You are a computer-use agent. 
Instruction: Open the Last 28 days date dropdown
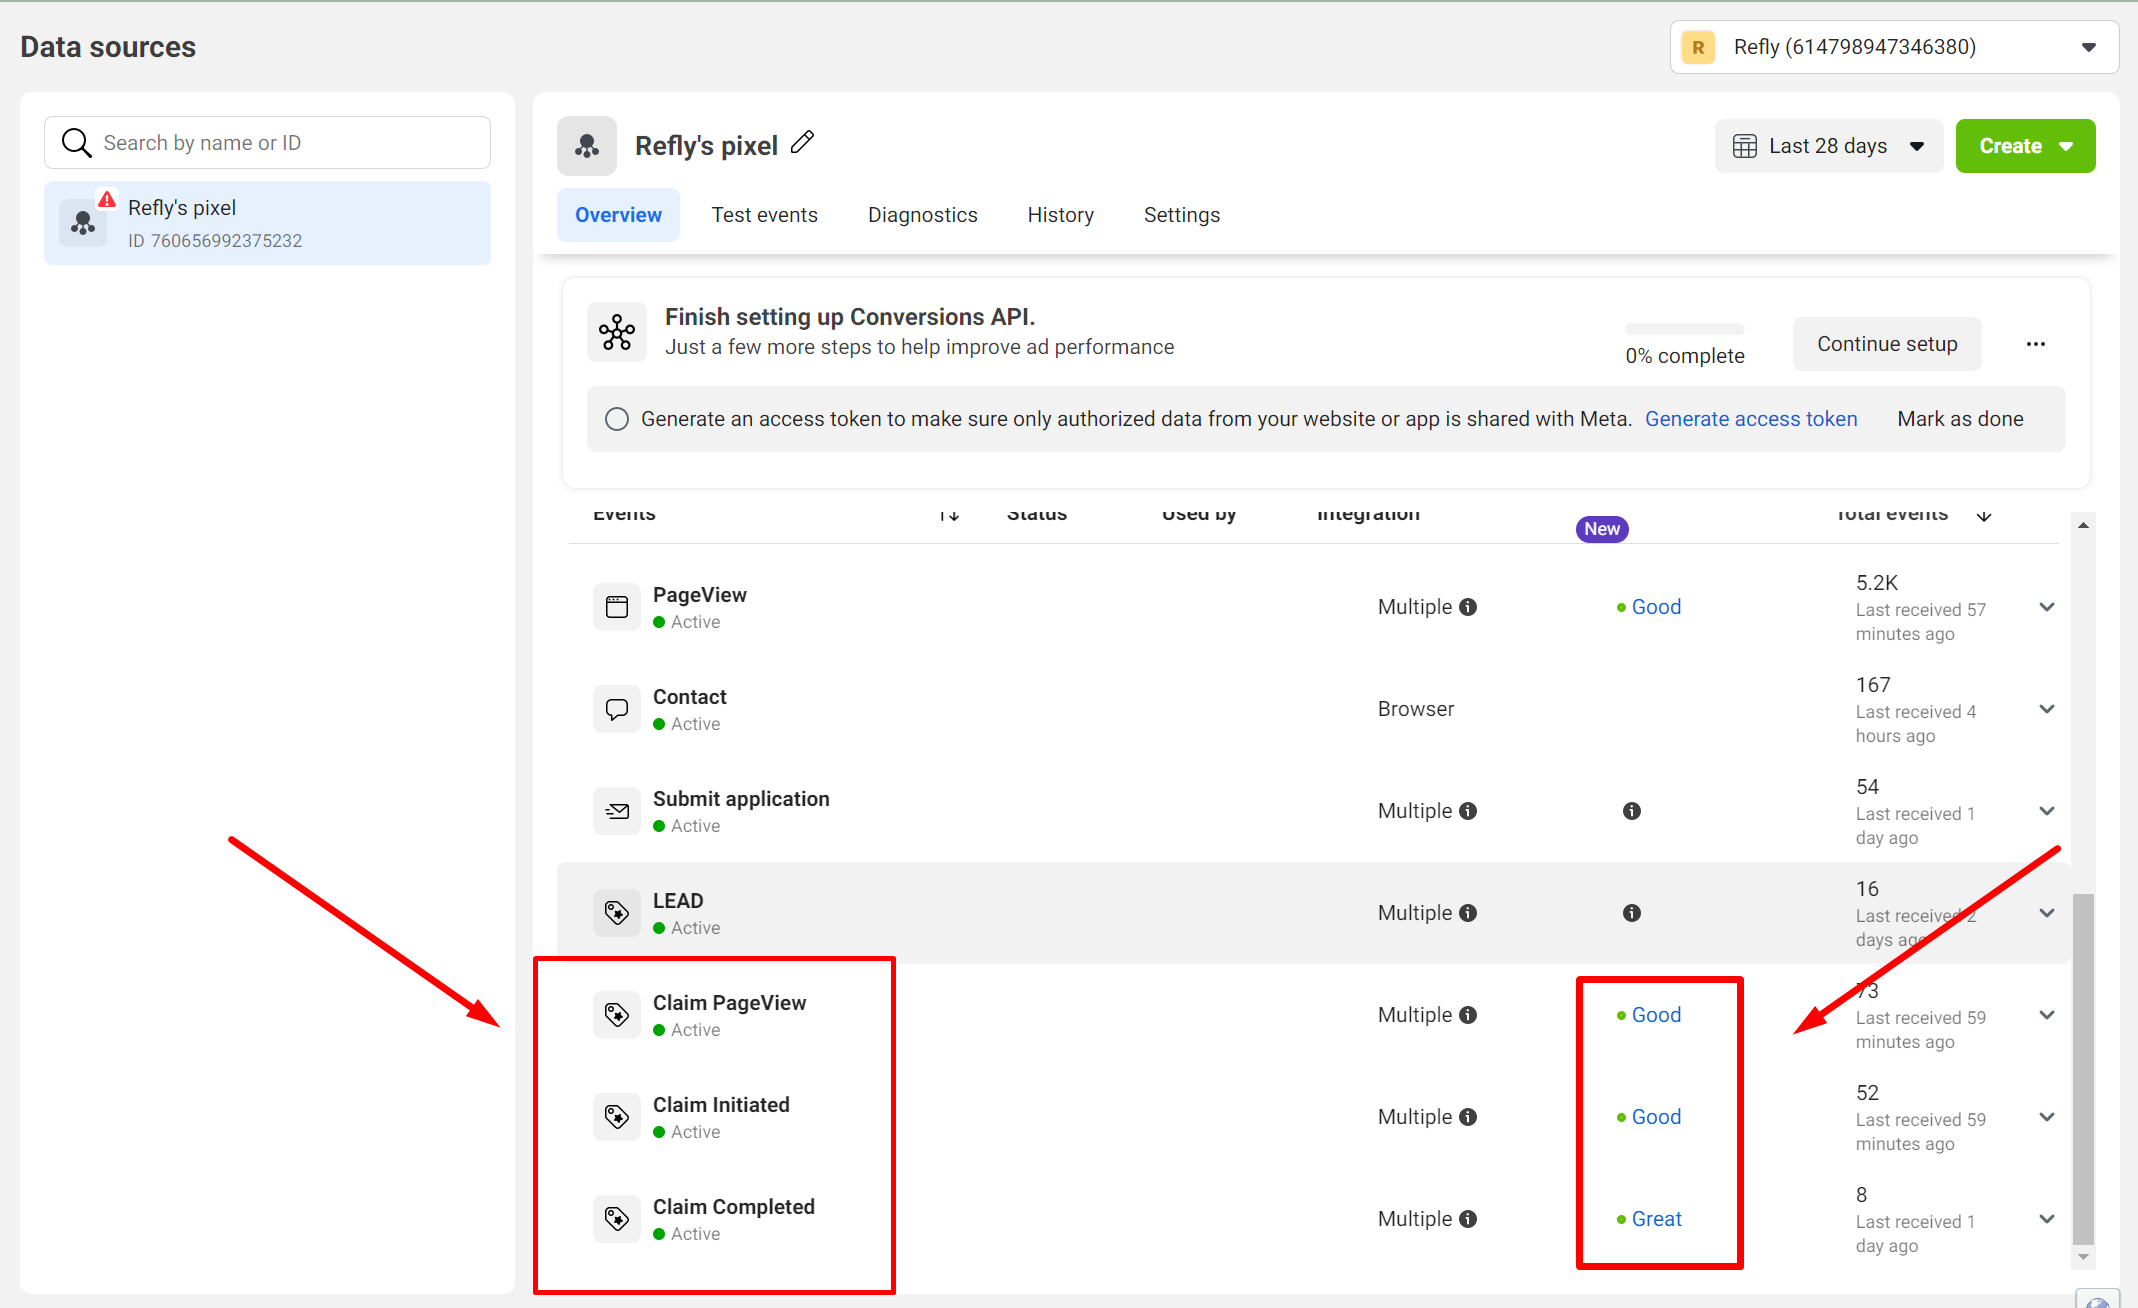tap(1829, 146)
